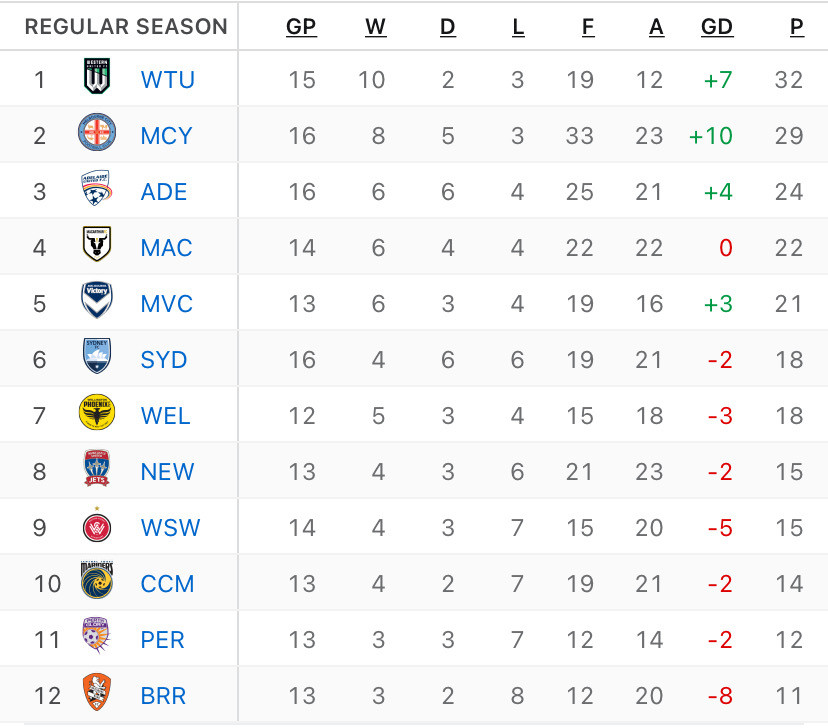Sort standings by GD column header

tap(717, 26)
